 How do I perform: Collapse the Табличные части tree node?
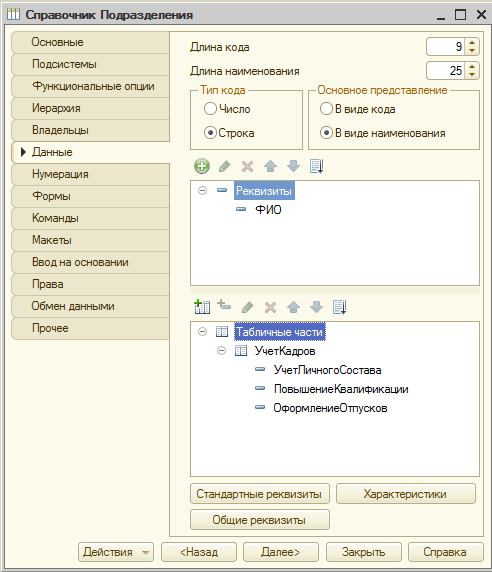tap(202, 332)
